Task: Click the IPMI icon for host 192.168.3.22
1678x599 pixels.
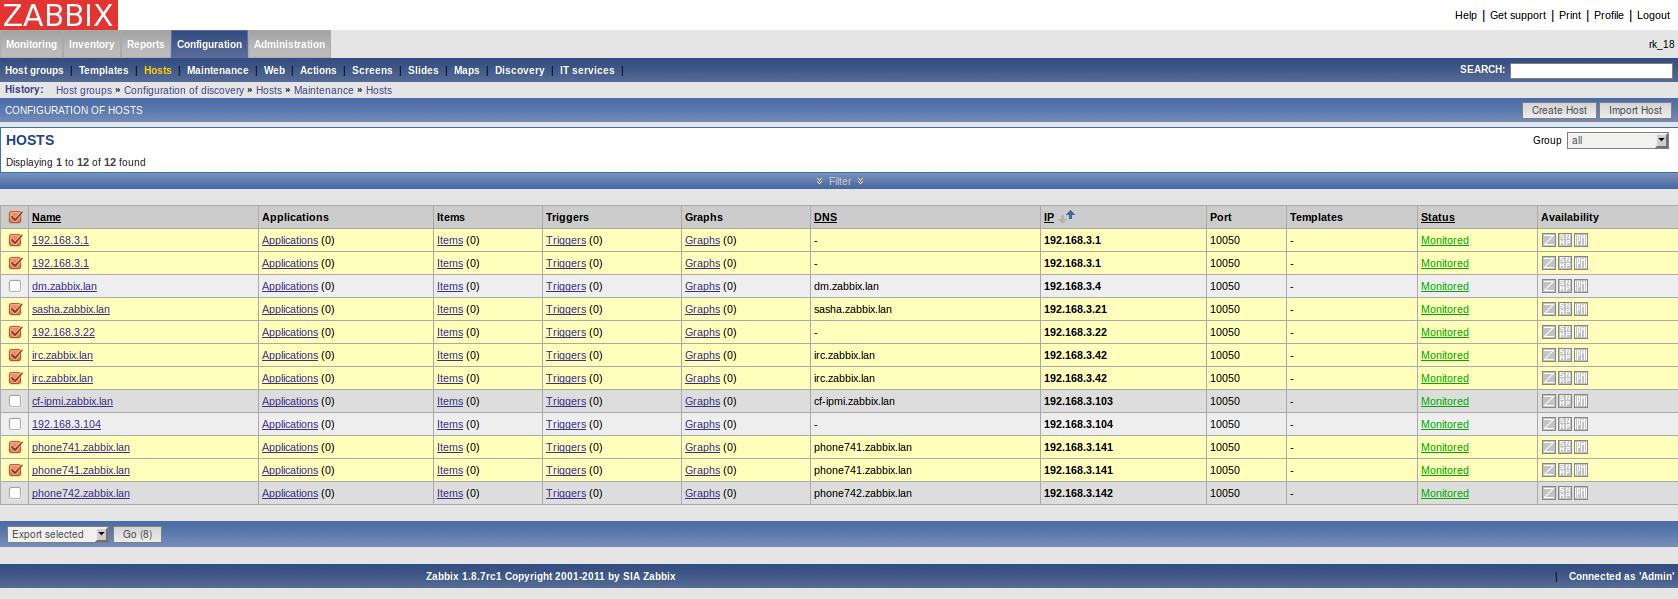Action: [x=1581, y=332]
